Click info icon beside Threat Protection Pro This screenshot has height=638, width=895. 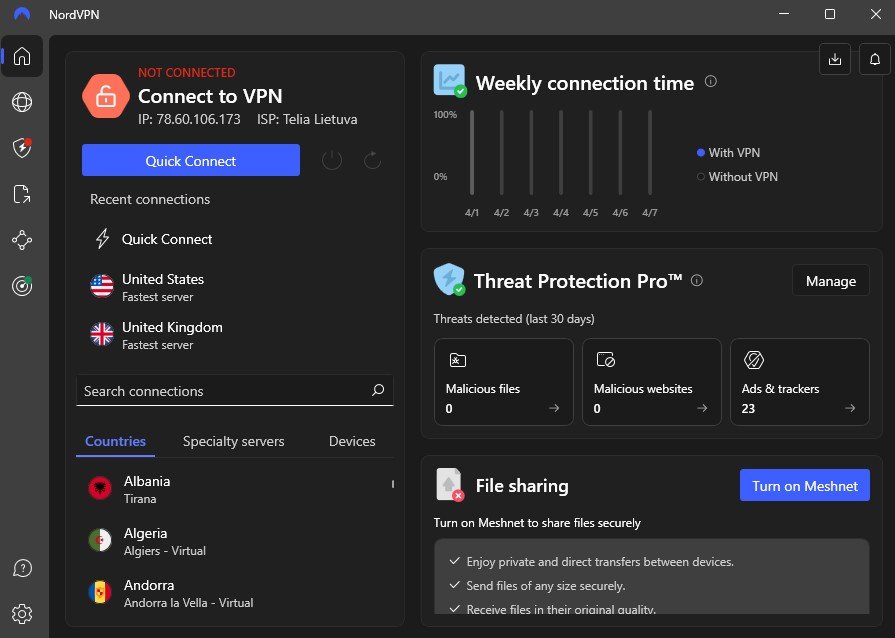click(x=696, y=280)
